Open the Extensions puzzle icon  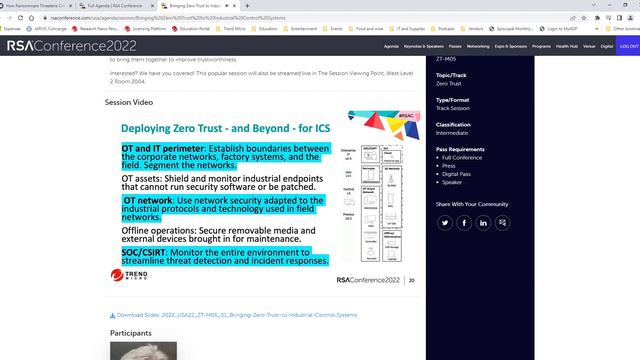coord(597,18)
